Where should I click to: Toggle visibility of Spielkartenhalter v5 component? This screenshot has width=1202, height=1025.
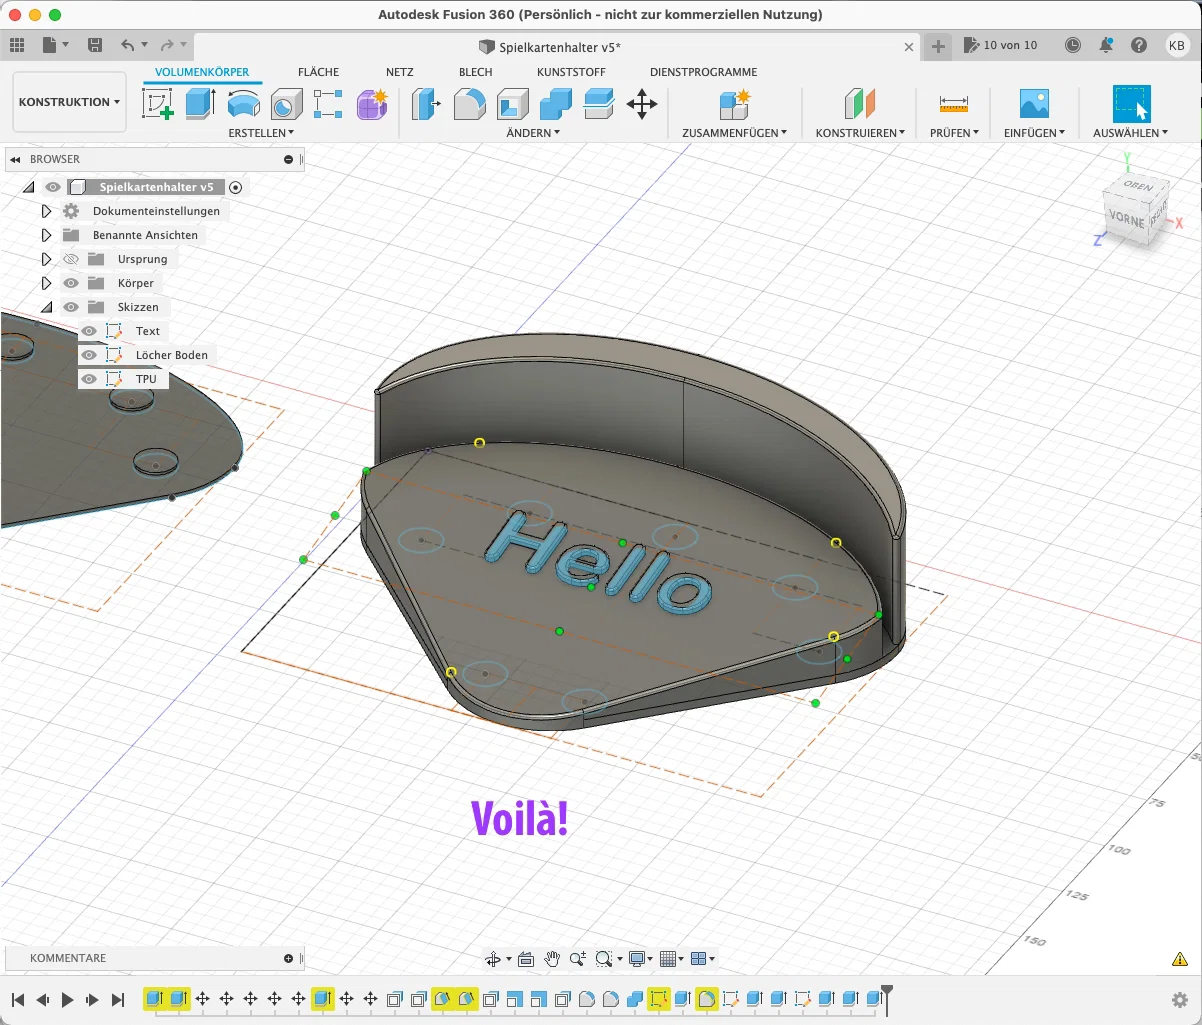[53, 187]
